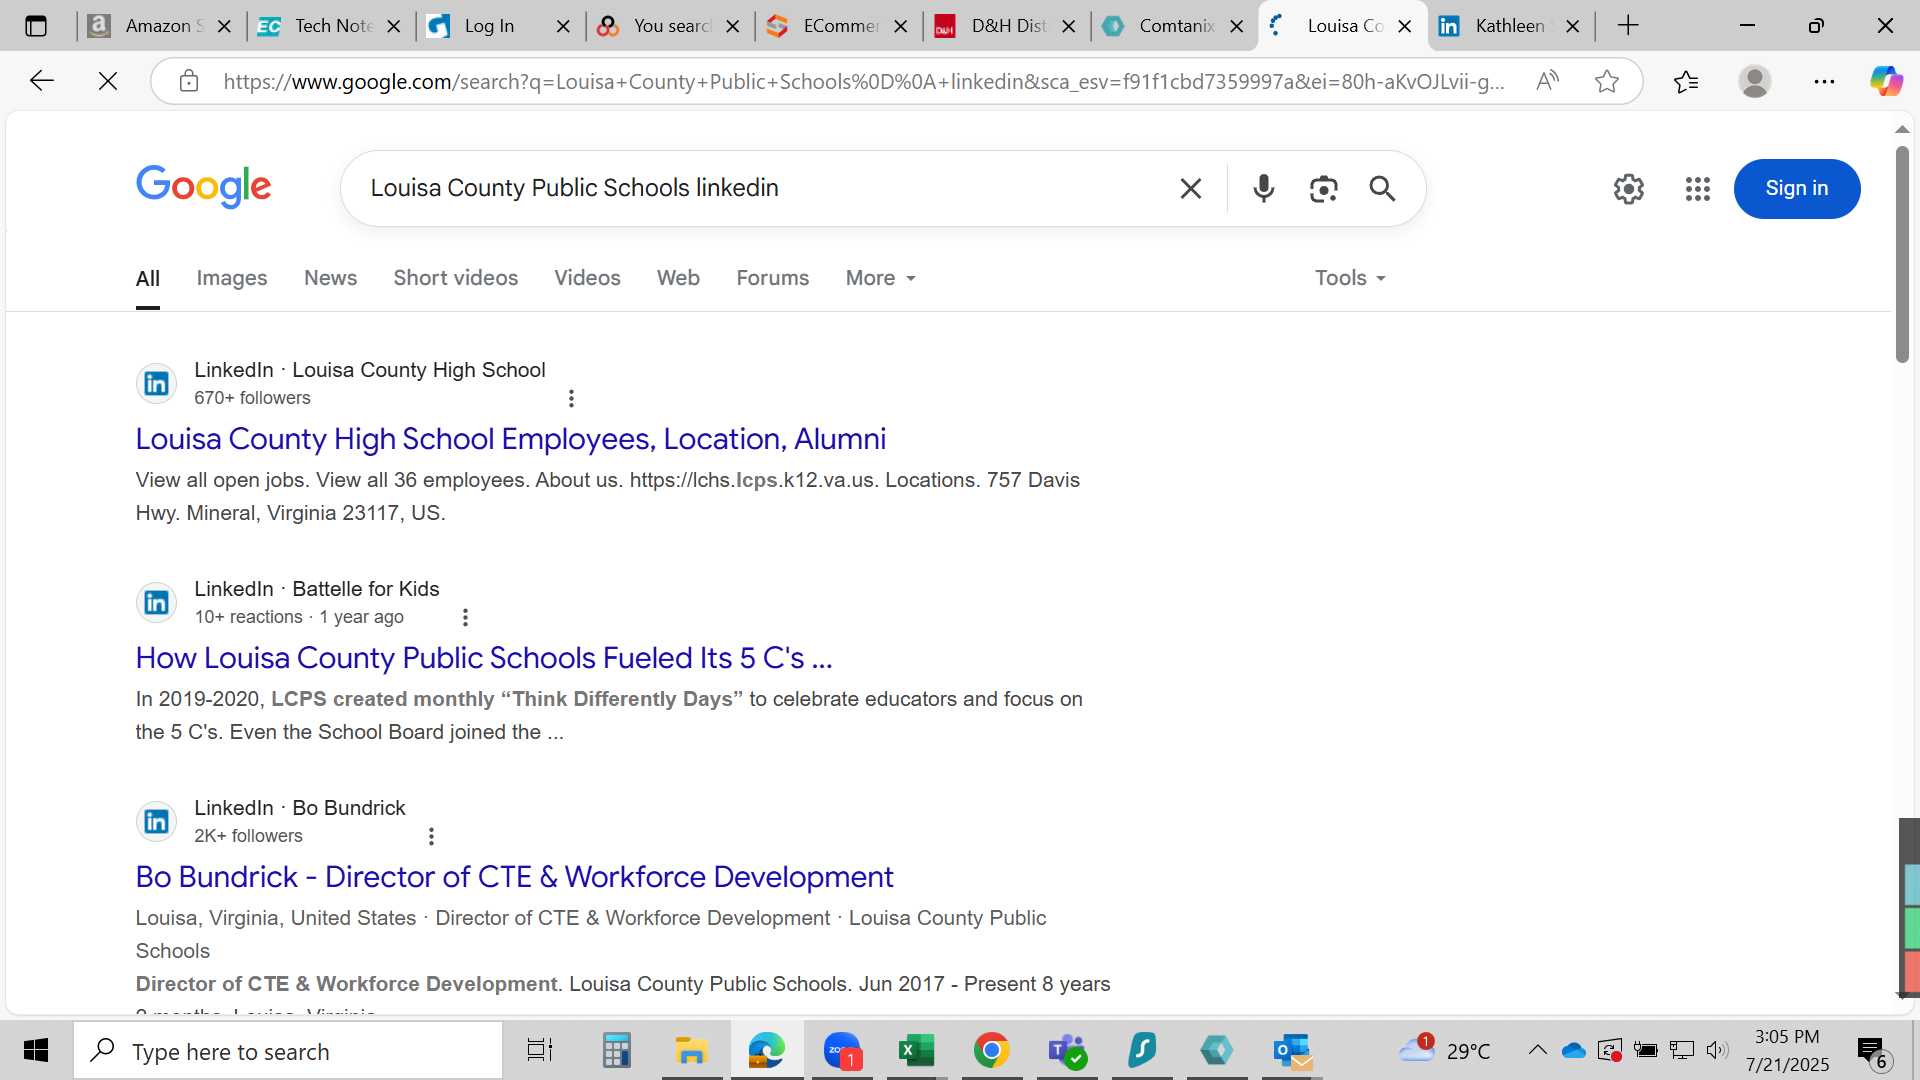The width and height of the screenshot is (1920, 1080).
Task: Click the Windows taskbar search box
Action: pyautogui.click(x=288, y=1051)
